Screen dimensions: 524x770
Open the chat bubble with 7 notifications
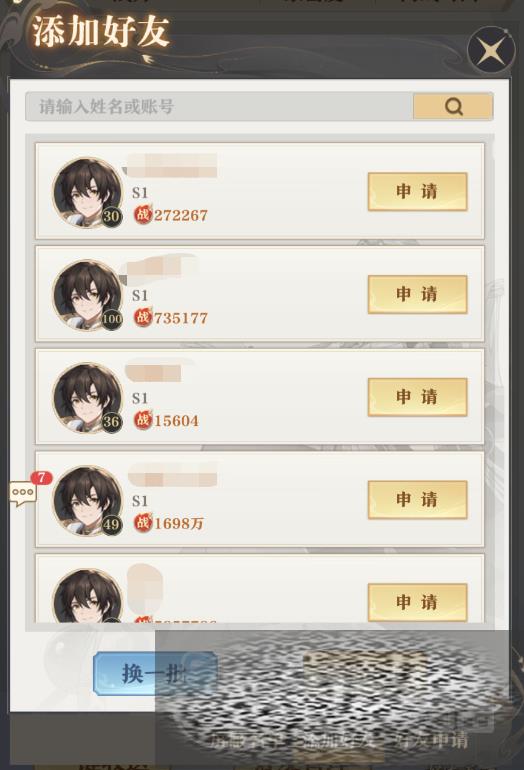click(x=24, y=494)
